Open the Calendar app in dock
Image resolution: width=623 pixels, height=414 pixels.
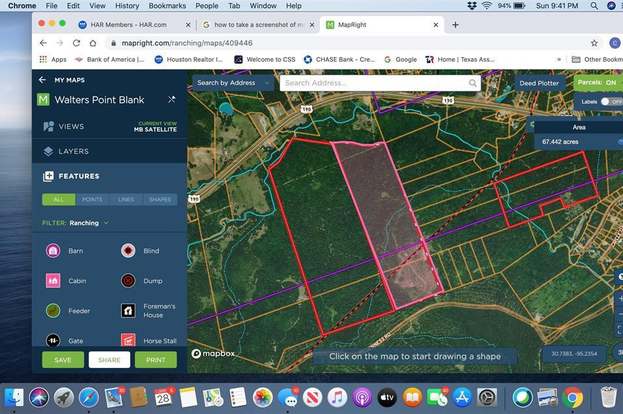tap(163, 398)
